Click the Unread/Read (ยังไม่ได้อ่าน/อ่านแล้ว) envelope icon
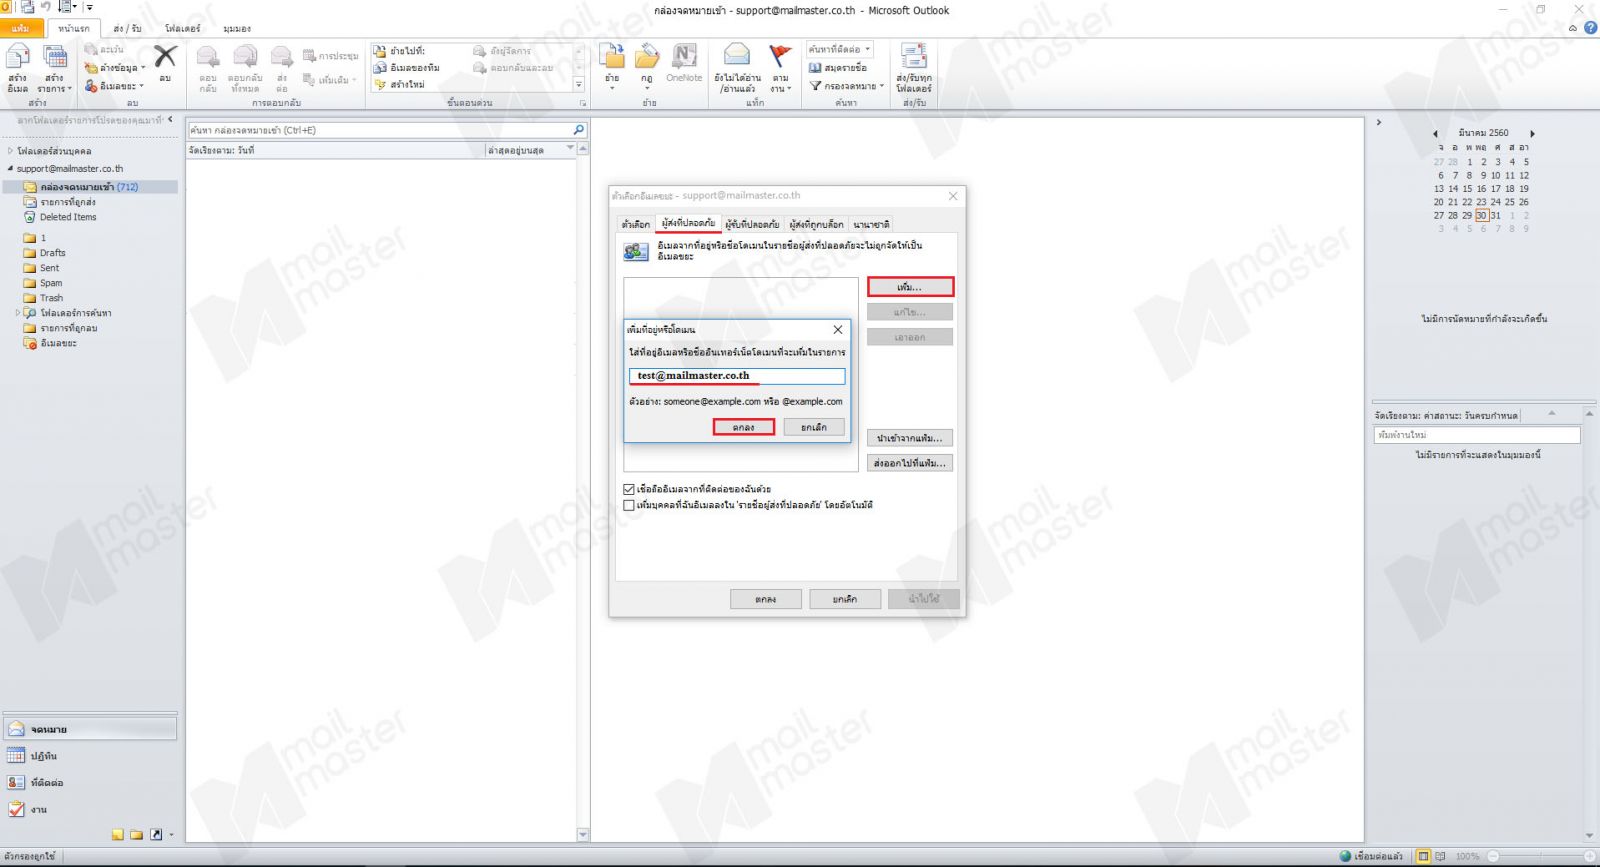The width and height of the screenshot is (1600, 867). point(737,55)
